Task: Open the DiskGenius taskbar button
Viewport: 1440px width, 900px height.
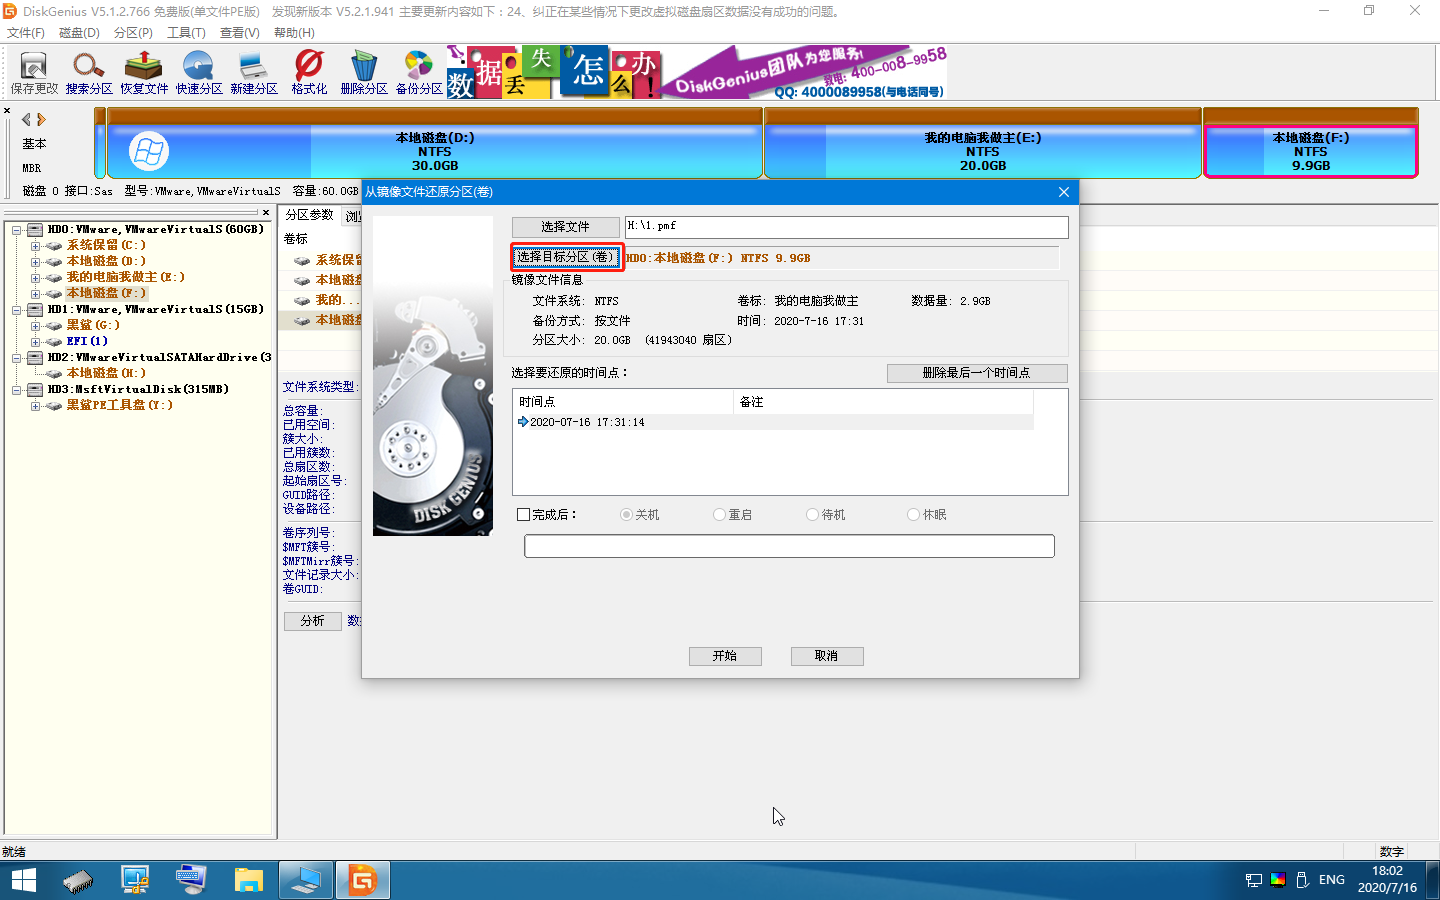Action: click(x=362, y=880)
